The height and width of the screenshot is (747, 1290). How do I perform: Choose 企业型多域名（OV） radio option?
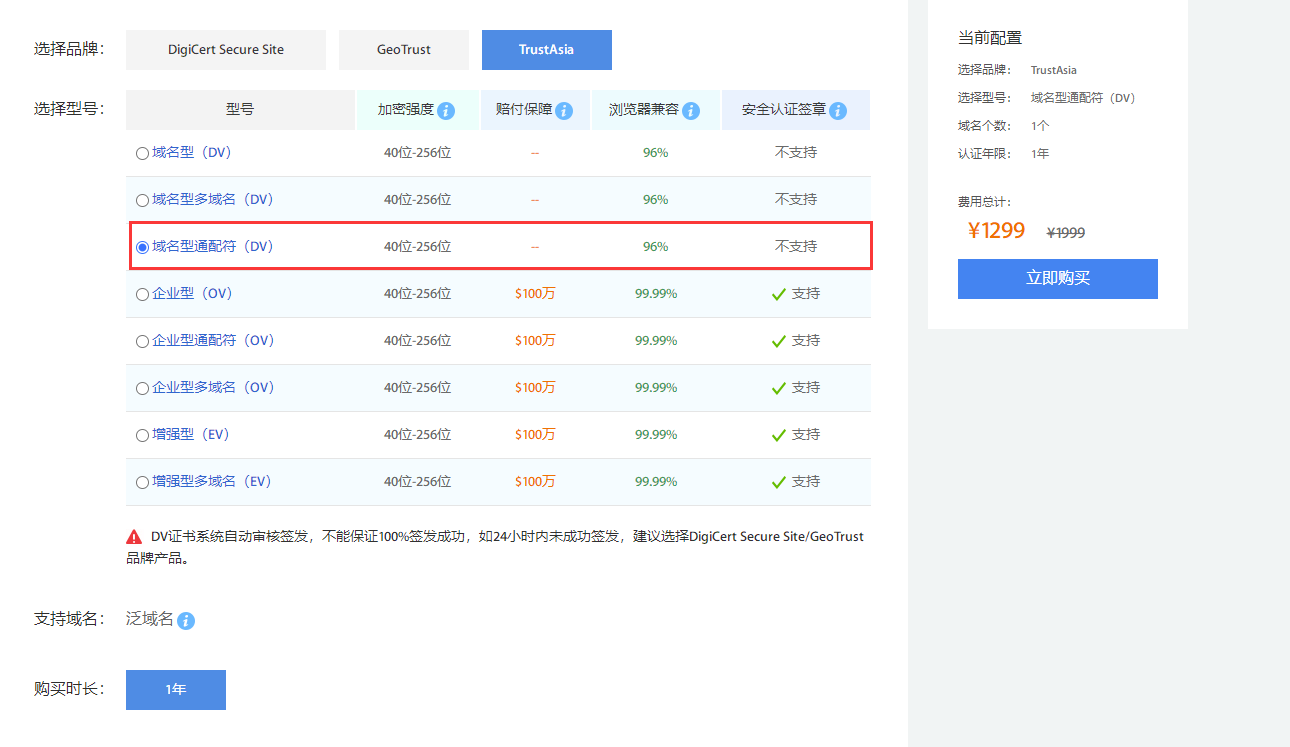tap(142, 388)
